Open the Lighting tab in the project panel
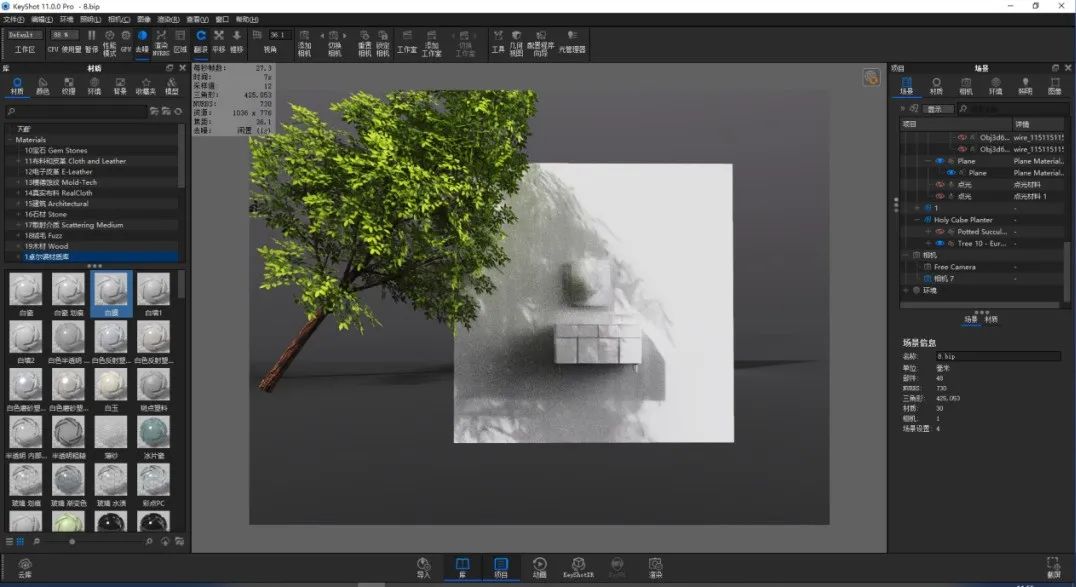1076x587 pixels. [1025, 86]
